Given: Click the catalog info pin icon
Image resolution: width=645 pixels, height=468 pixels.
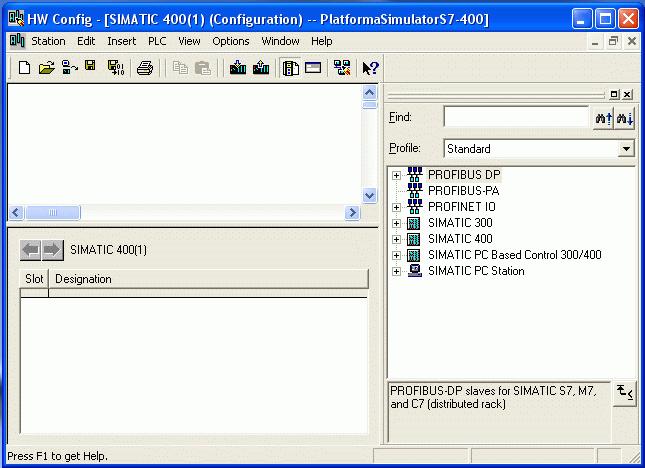Looking at the screenshot, I should pos(624,392).
